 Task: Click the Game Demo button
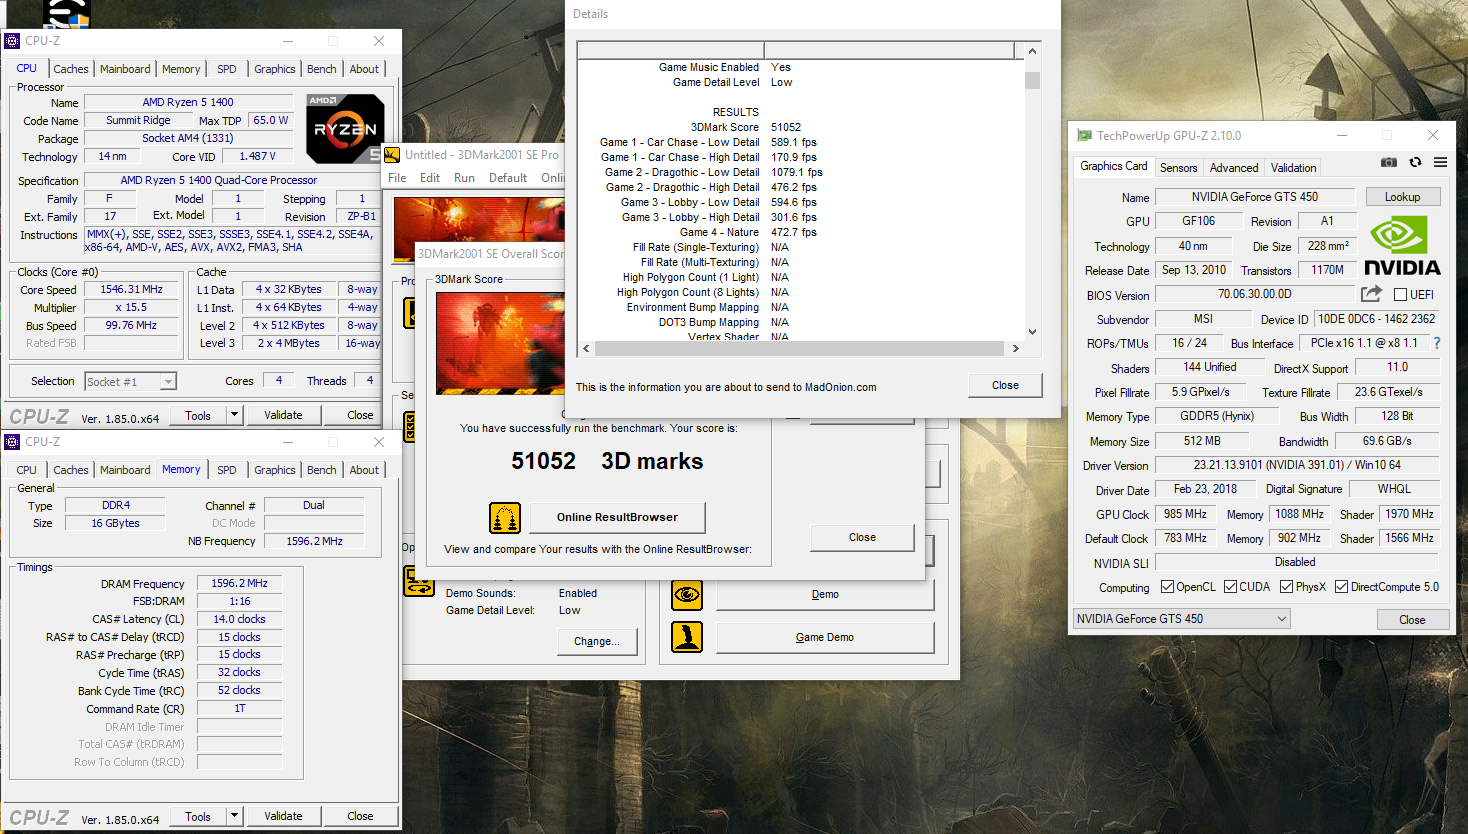[825, 637]
